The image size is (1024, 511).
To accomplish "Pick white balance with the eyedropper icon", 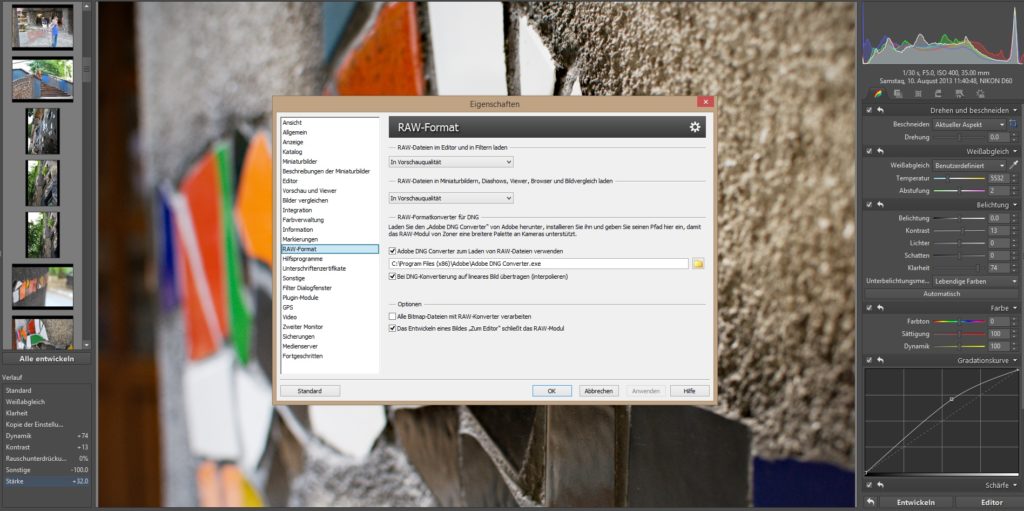I will coord(1014,165).
